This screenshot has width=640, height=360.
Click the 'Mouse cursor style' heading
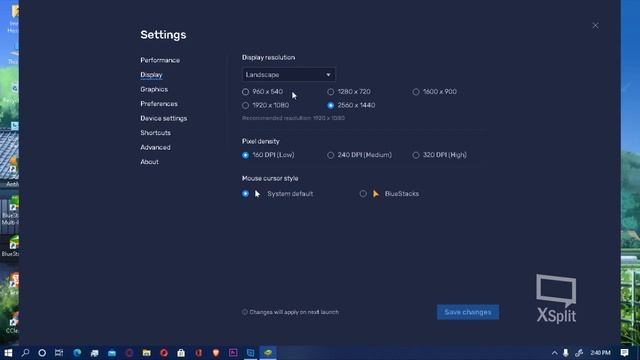point(270,178)
